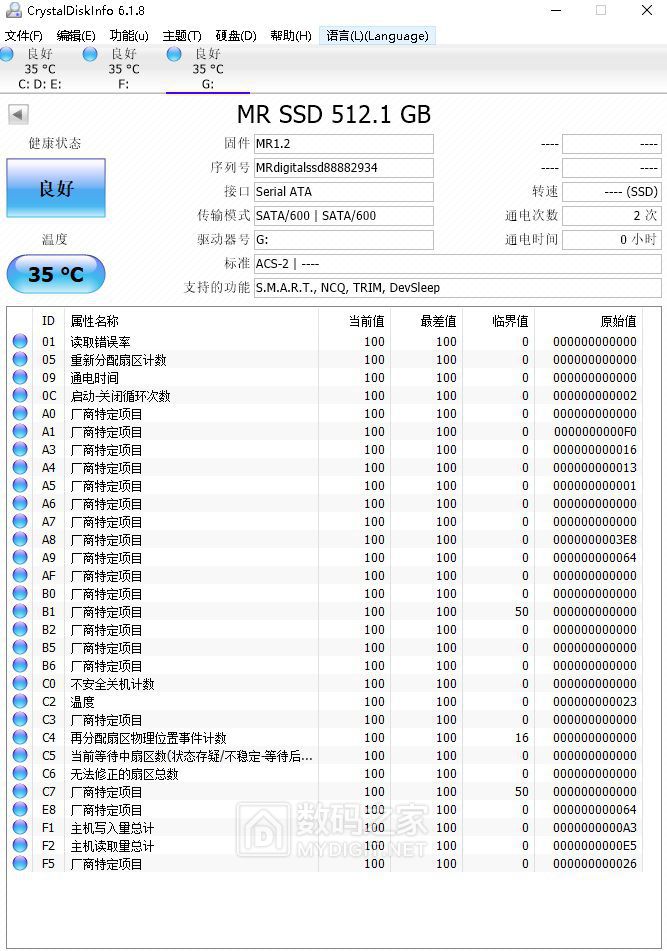Viewport: 667px width, 951px height.
Task: Open the 主题(T) menu
Action: tap(182, 36)
